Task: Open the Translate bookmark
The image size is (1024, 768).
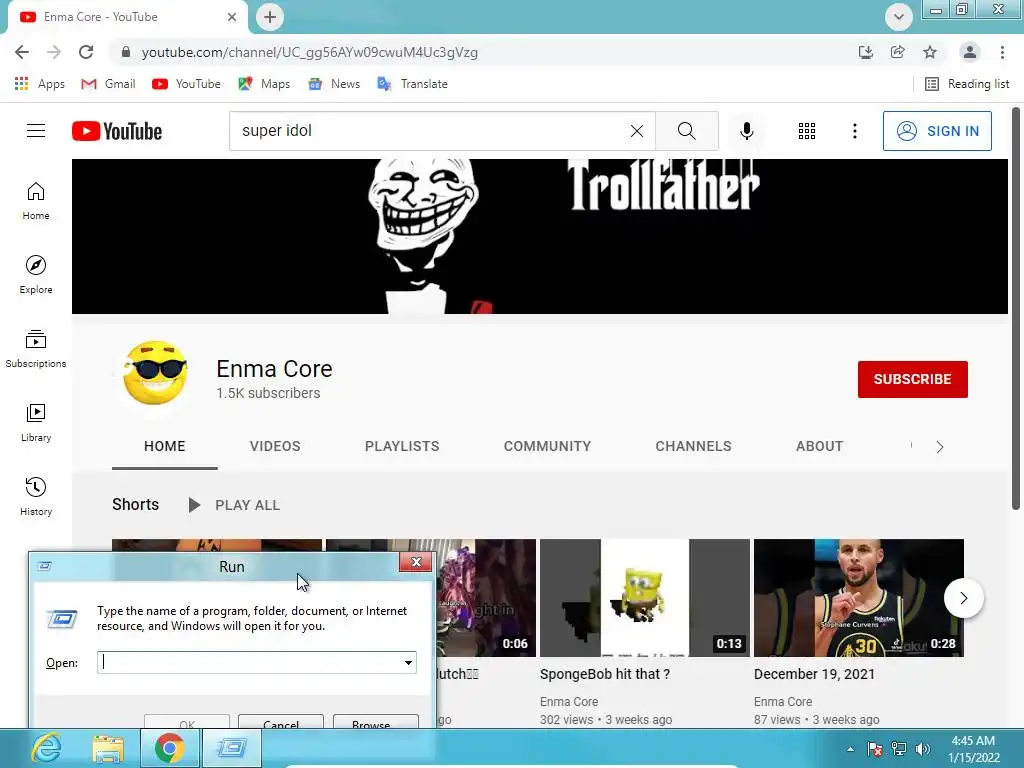Action: coord(413,84)
